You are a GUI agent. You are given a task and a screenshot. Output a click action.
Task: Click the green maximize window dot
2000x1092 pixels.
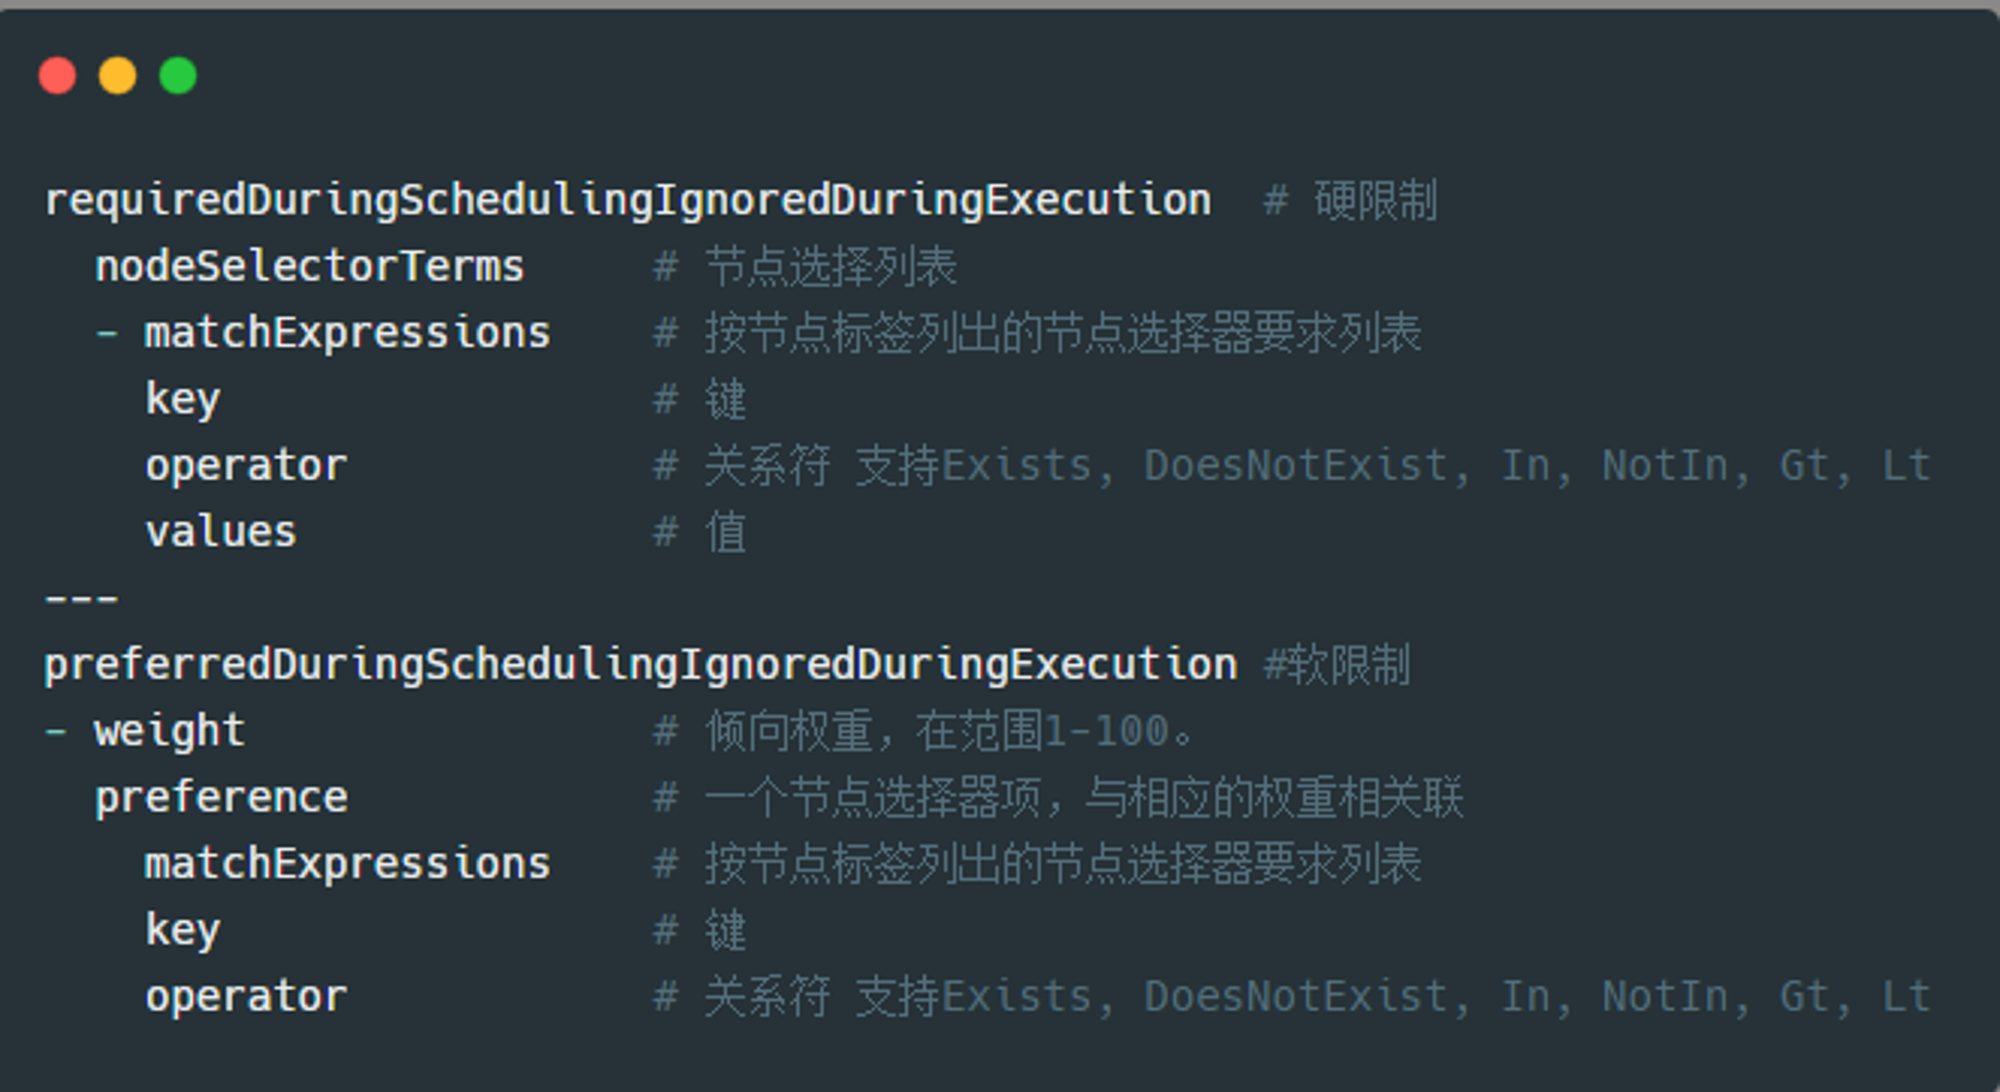click(x=178, y=76)
